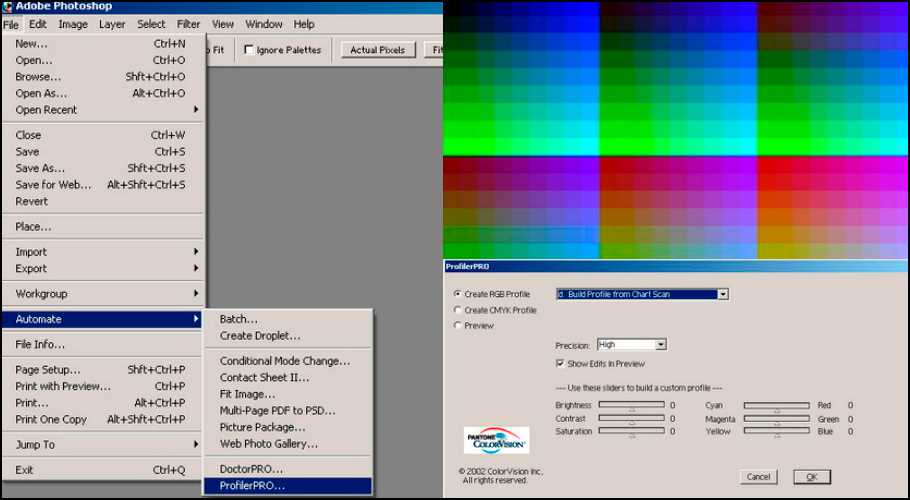Select the Create CMYK Profile option
The height and width of the screenshot is (500, 910).
pyautogui.click(x=458, y=310)
